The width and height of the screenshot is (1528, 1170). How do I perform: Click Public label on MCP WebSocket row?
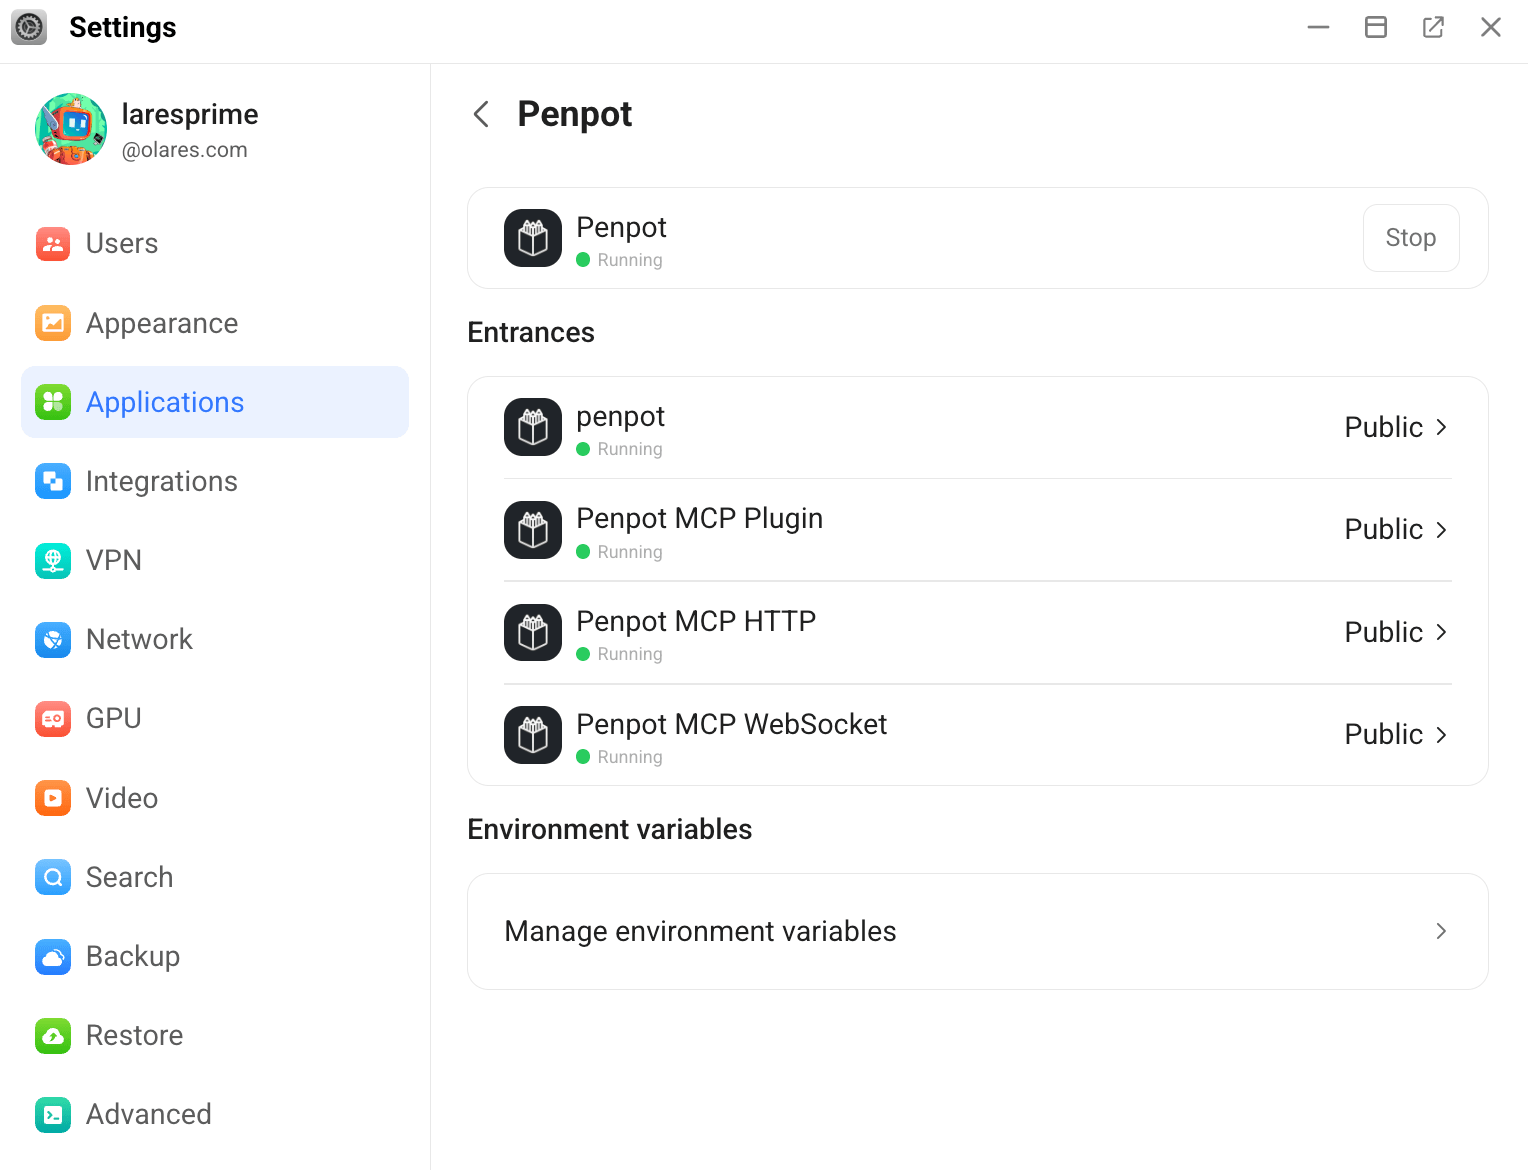point(1383,735)
